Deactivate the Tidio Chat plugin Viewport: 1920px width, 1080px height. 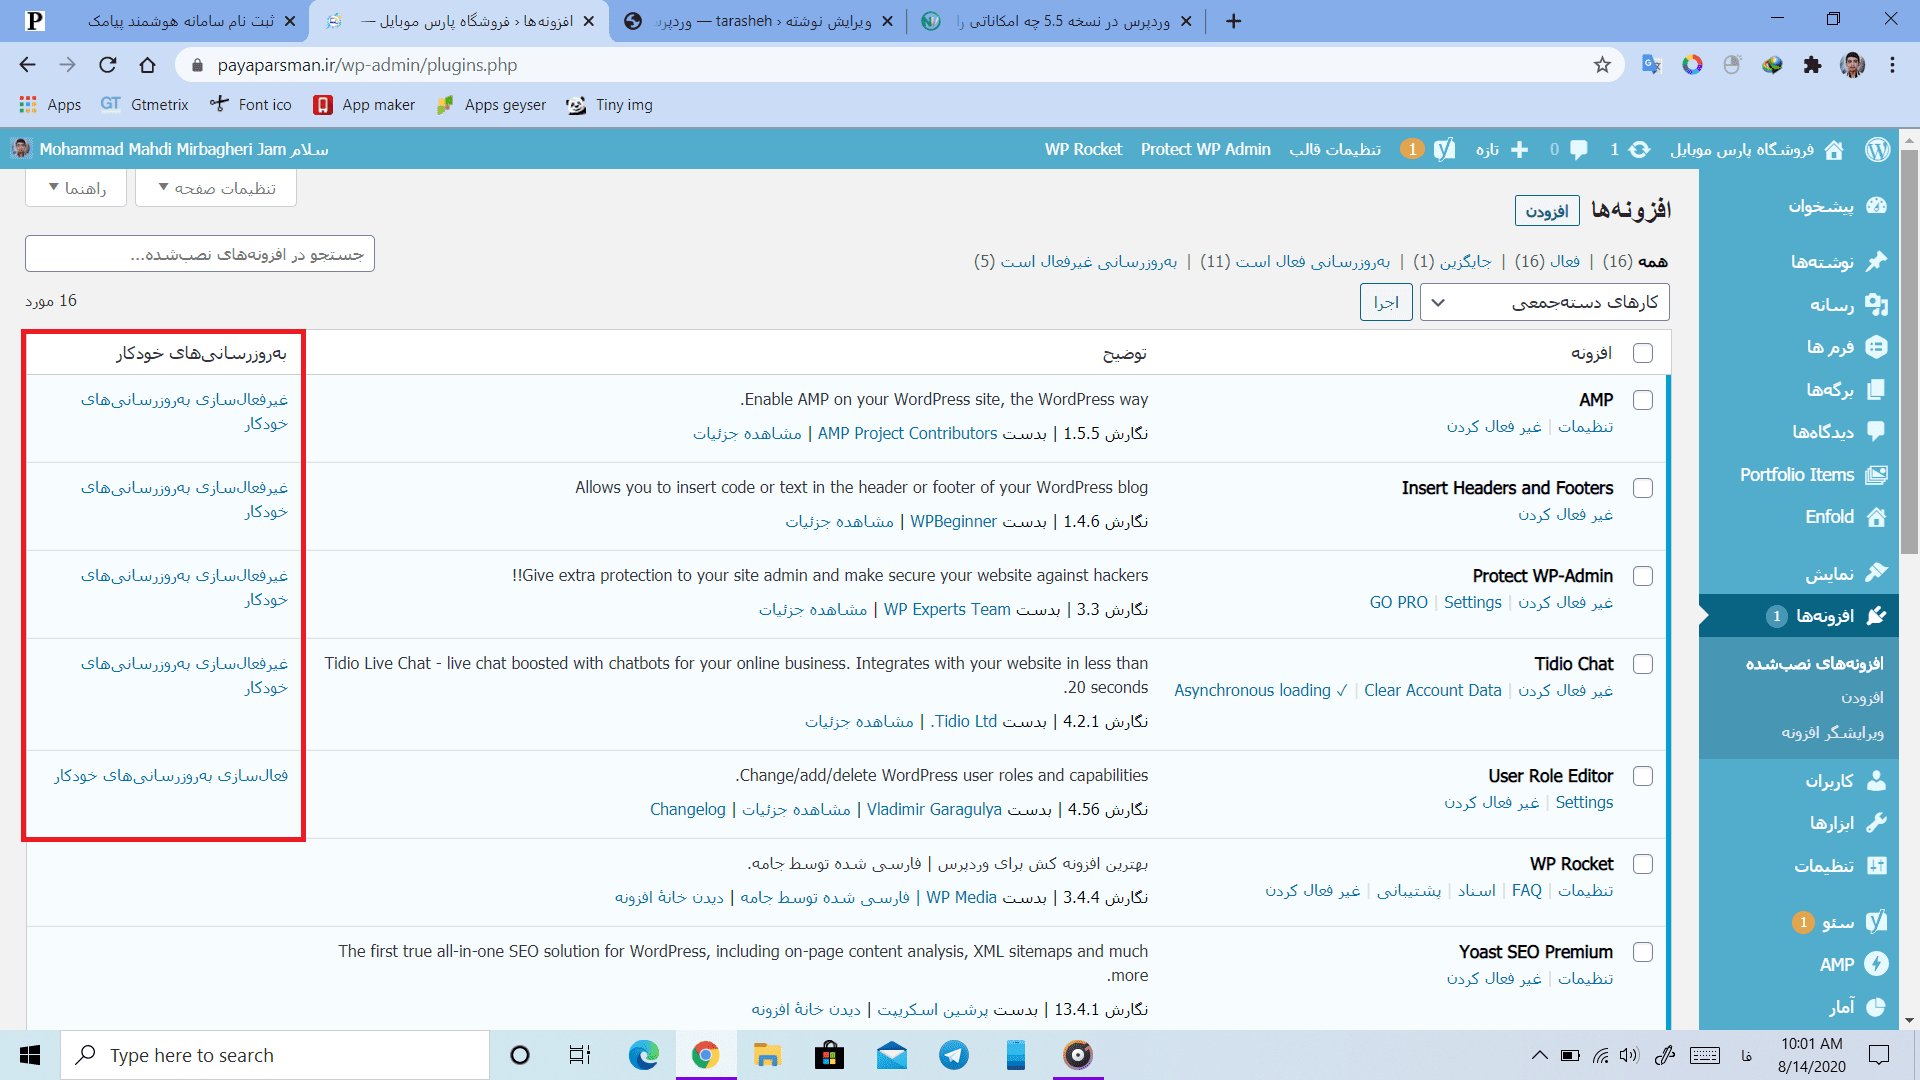pyautogui.click(x=1566, y=690)
